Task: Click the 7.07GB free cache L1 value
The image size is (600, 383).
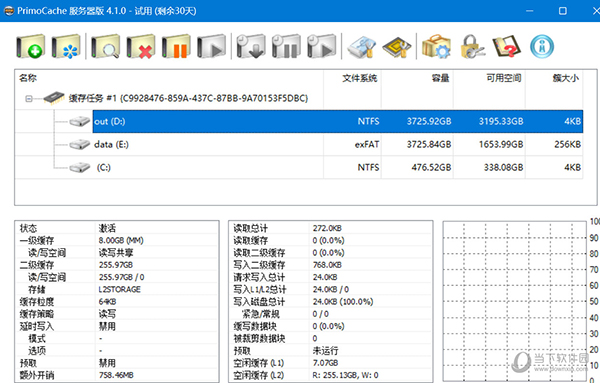Action: click(325, 363)
